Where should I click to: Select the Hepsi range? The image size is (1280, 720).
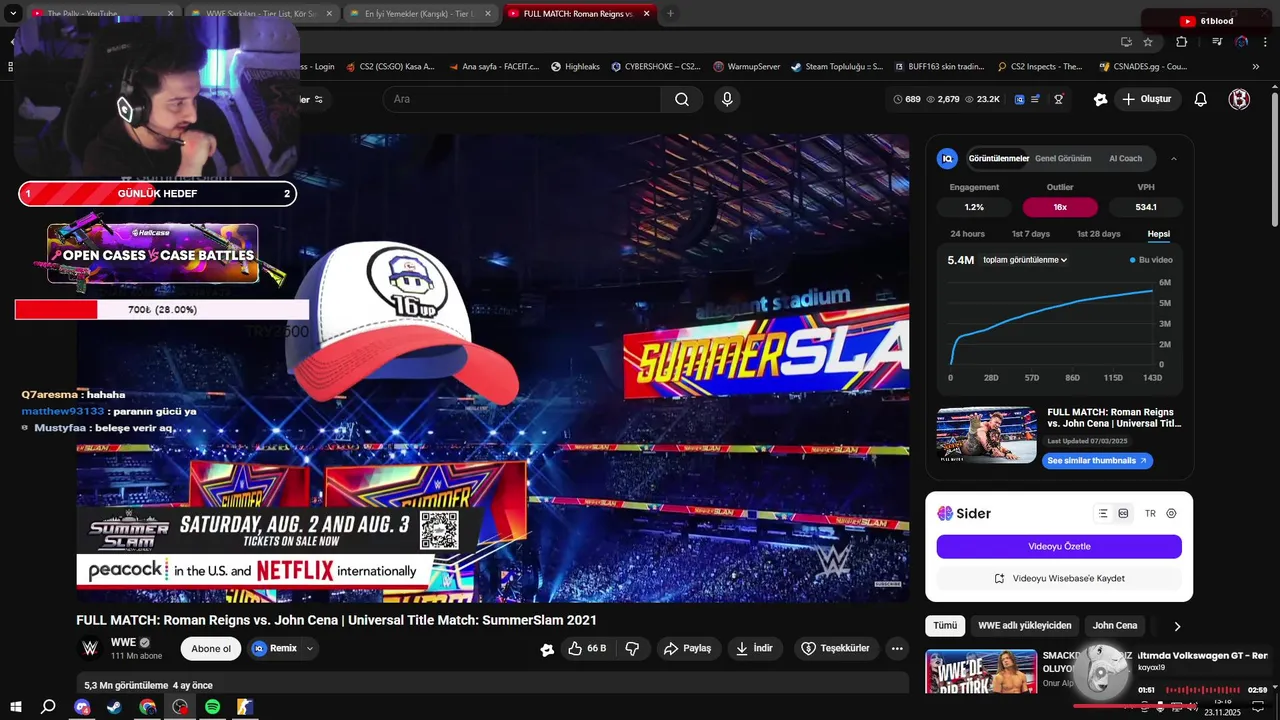point(1158,234)
